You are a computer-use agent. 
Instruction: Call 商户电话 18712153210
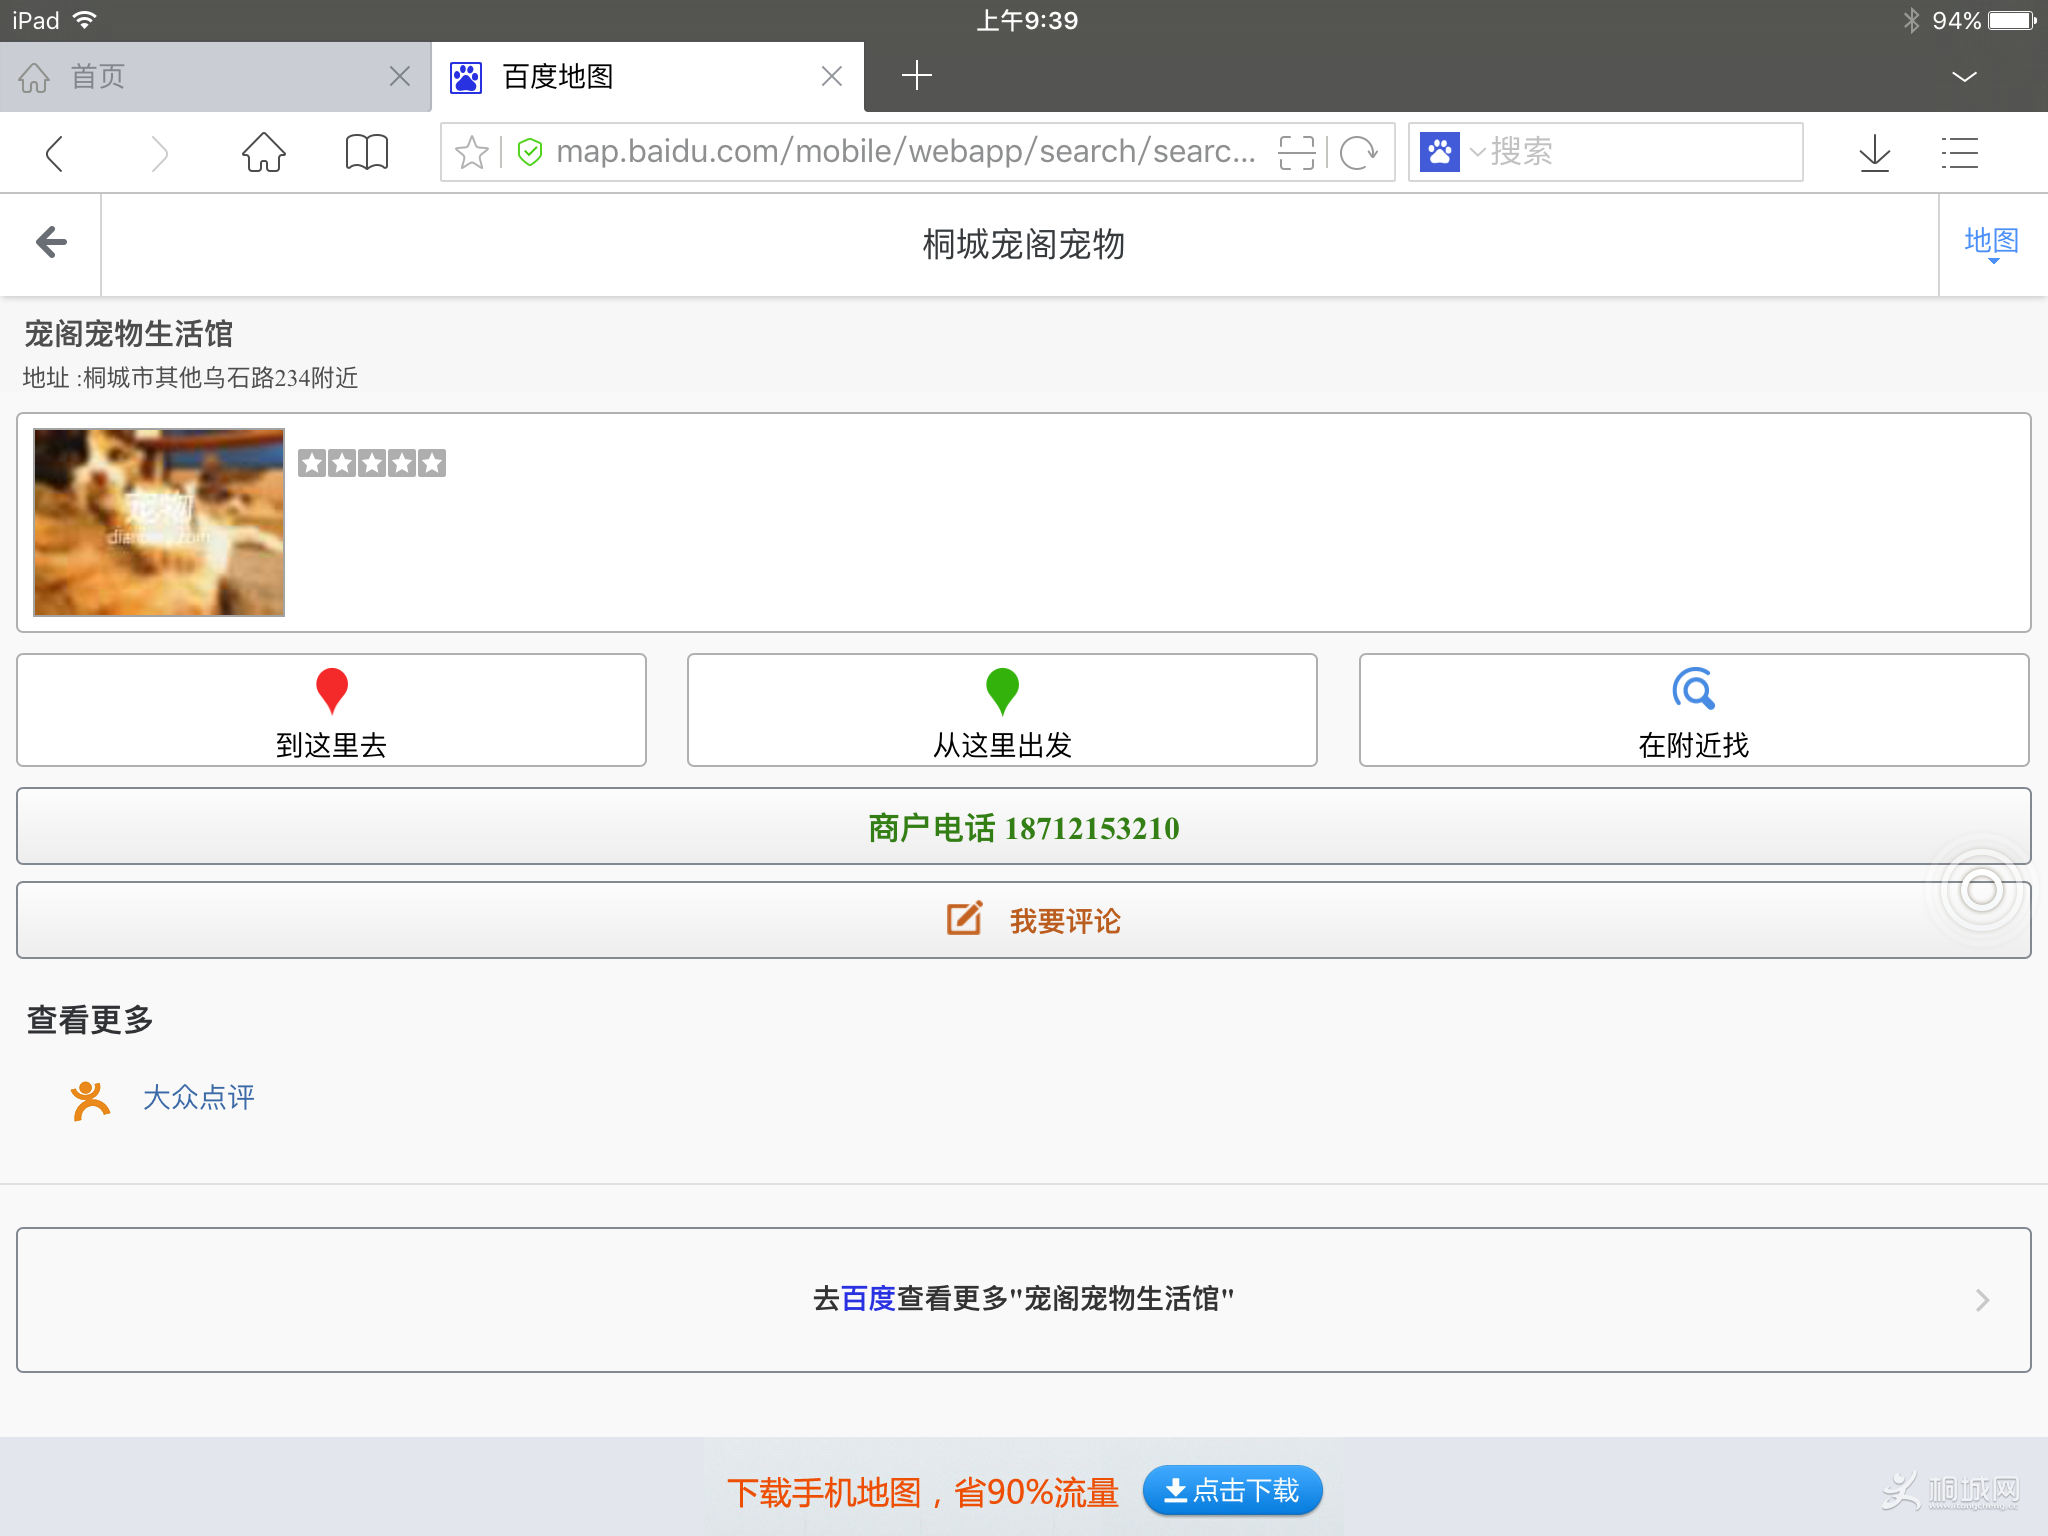tap(1024, 826)
